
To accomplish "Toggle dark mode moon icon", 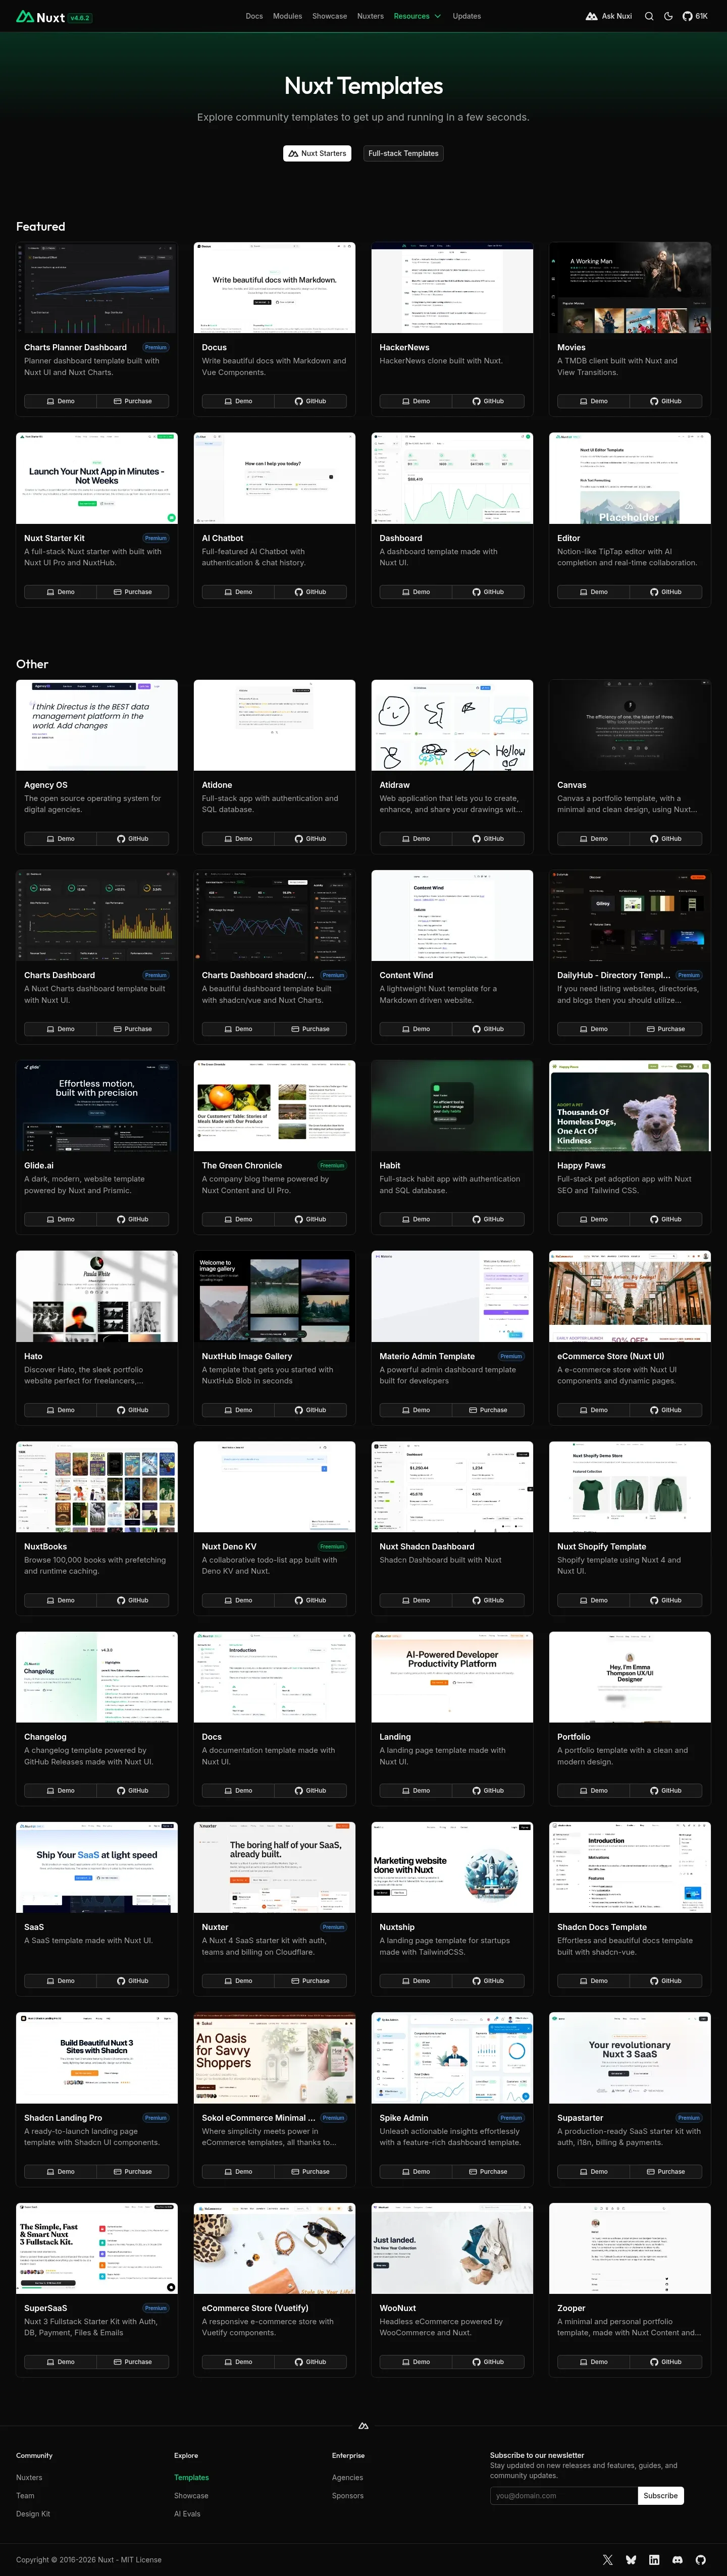I will [668, 16].
